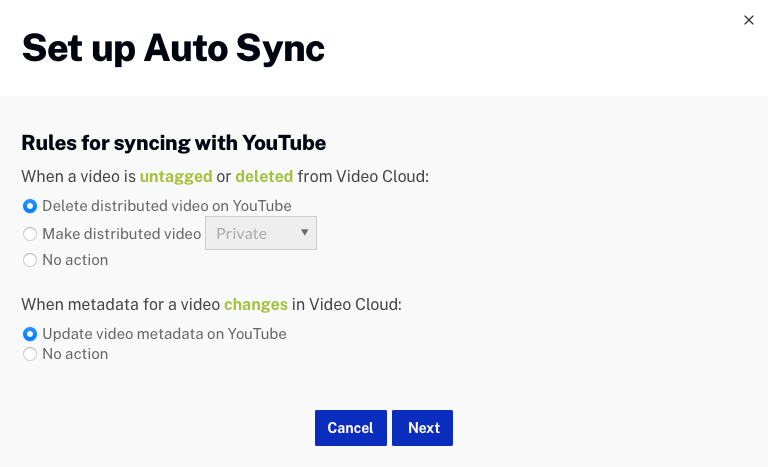Select No action radio under untagged/deleted rule
The width and height of the screenshot is (768, 467).
point(30,260)
